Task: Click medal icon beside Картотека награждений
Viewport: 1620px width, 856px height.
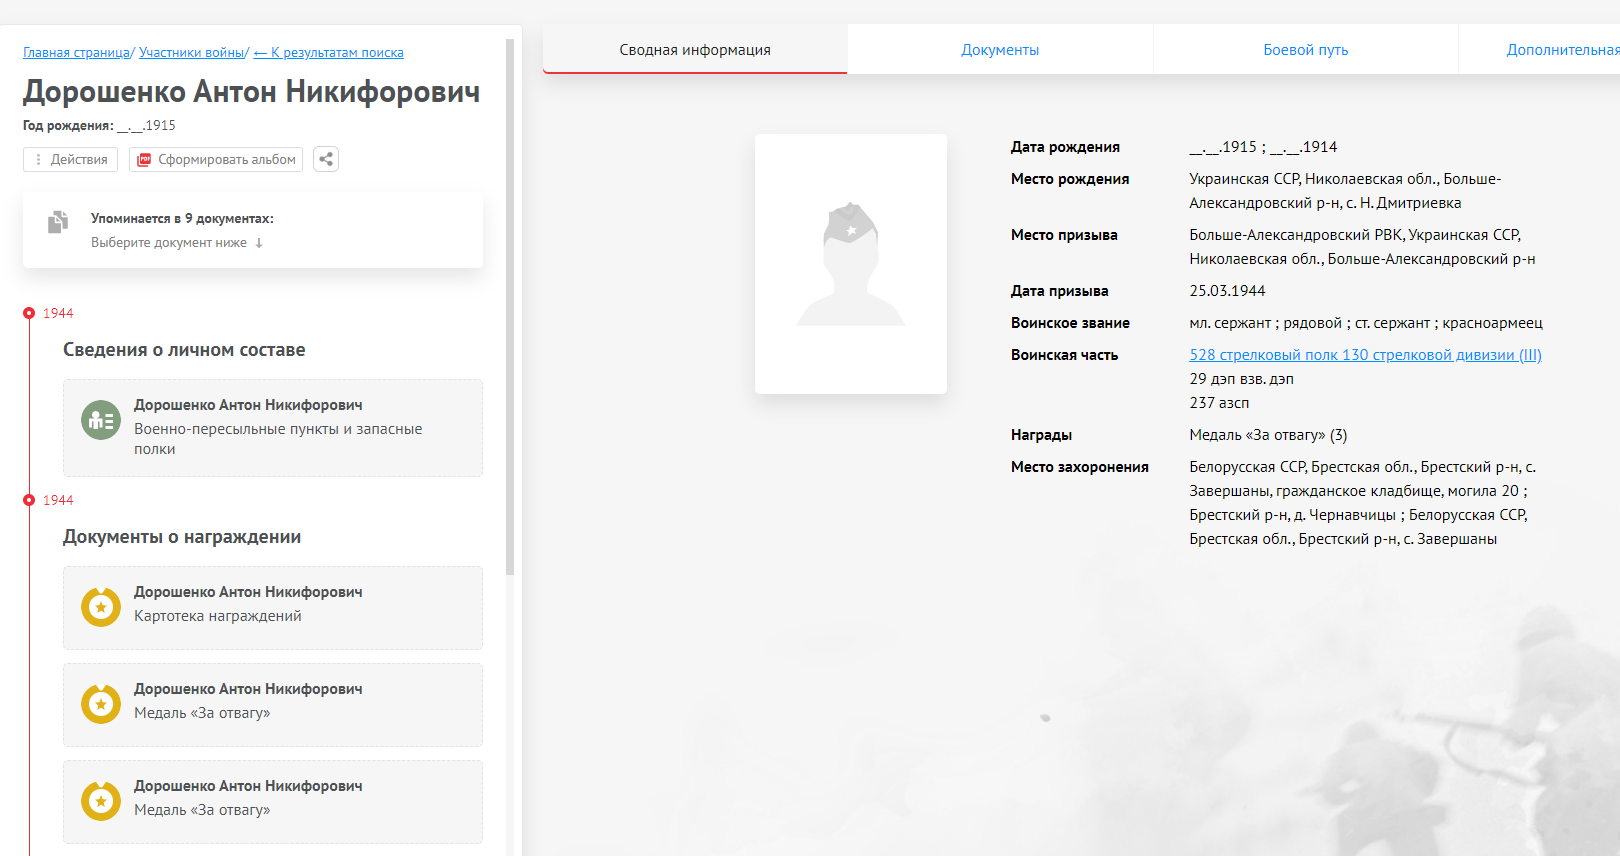Action: (x=101, y=607)
